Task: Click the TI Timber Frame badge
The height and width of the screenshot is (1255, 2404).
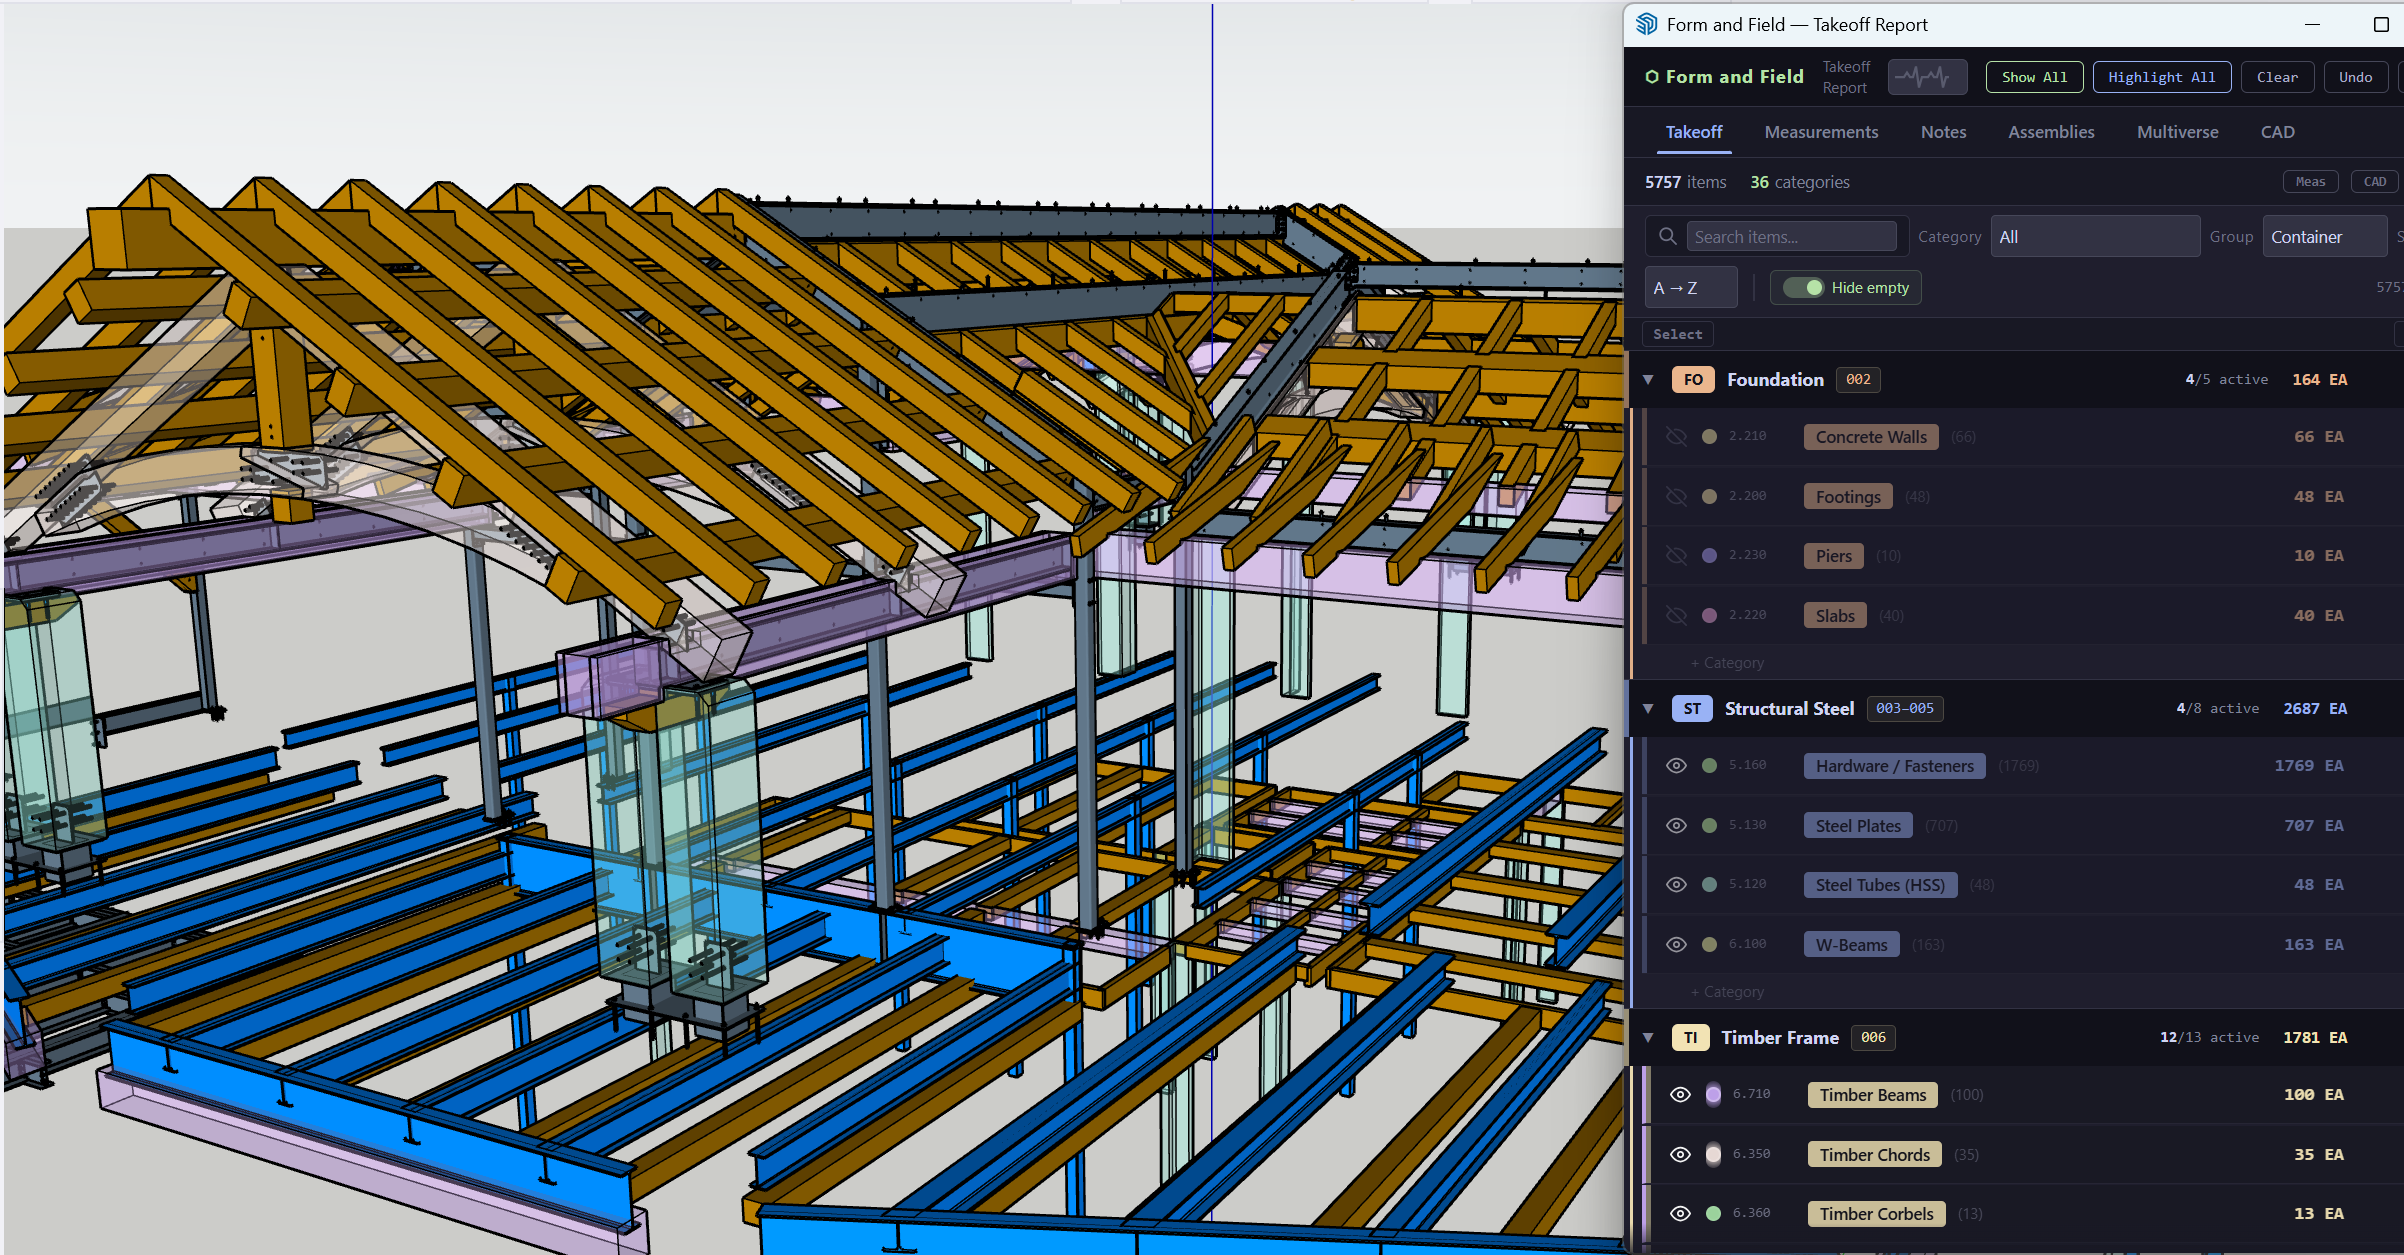Action: coord(1690,1038)
